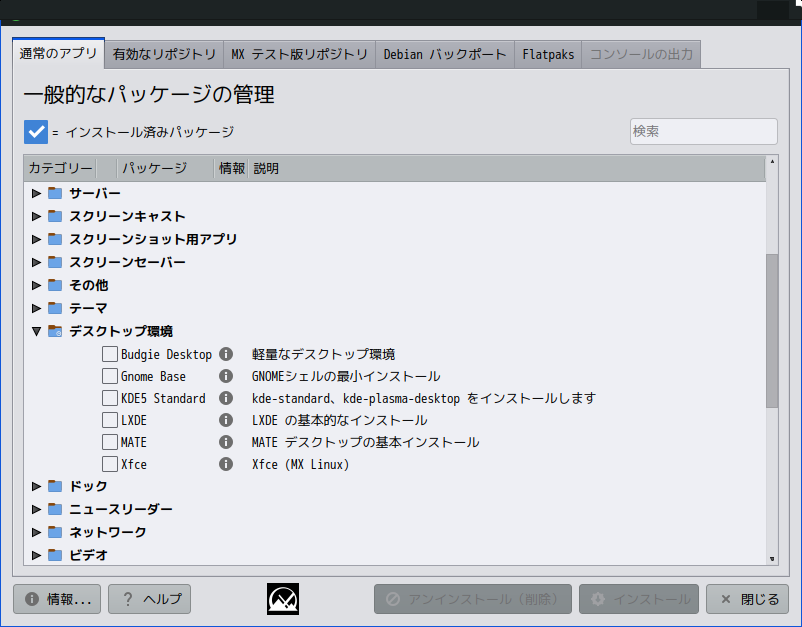This screenshot has height=627, width=802.
Task: Open ヘルプ button
Action: pyautogui.click(x=149, y=599)
